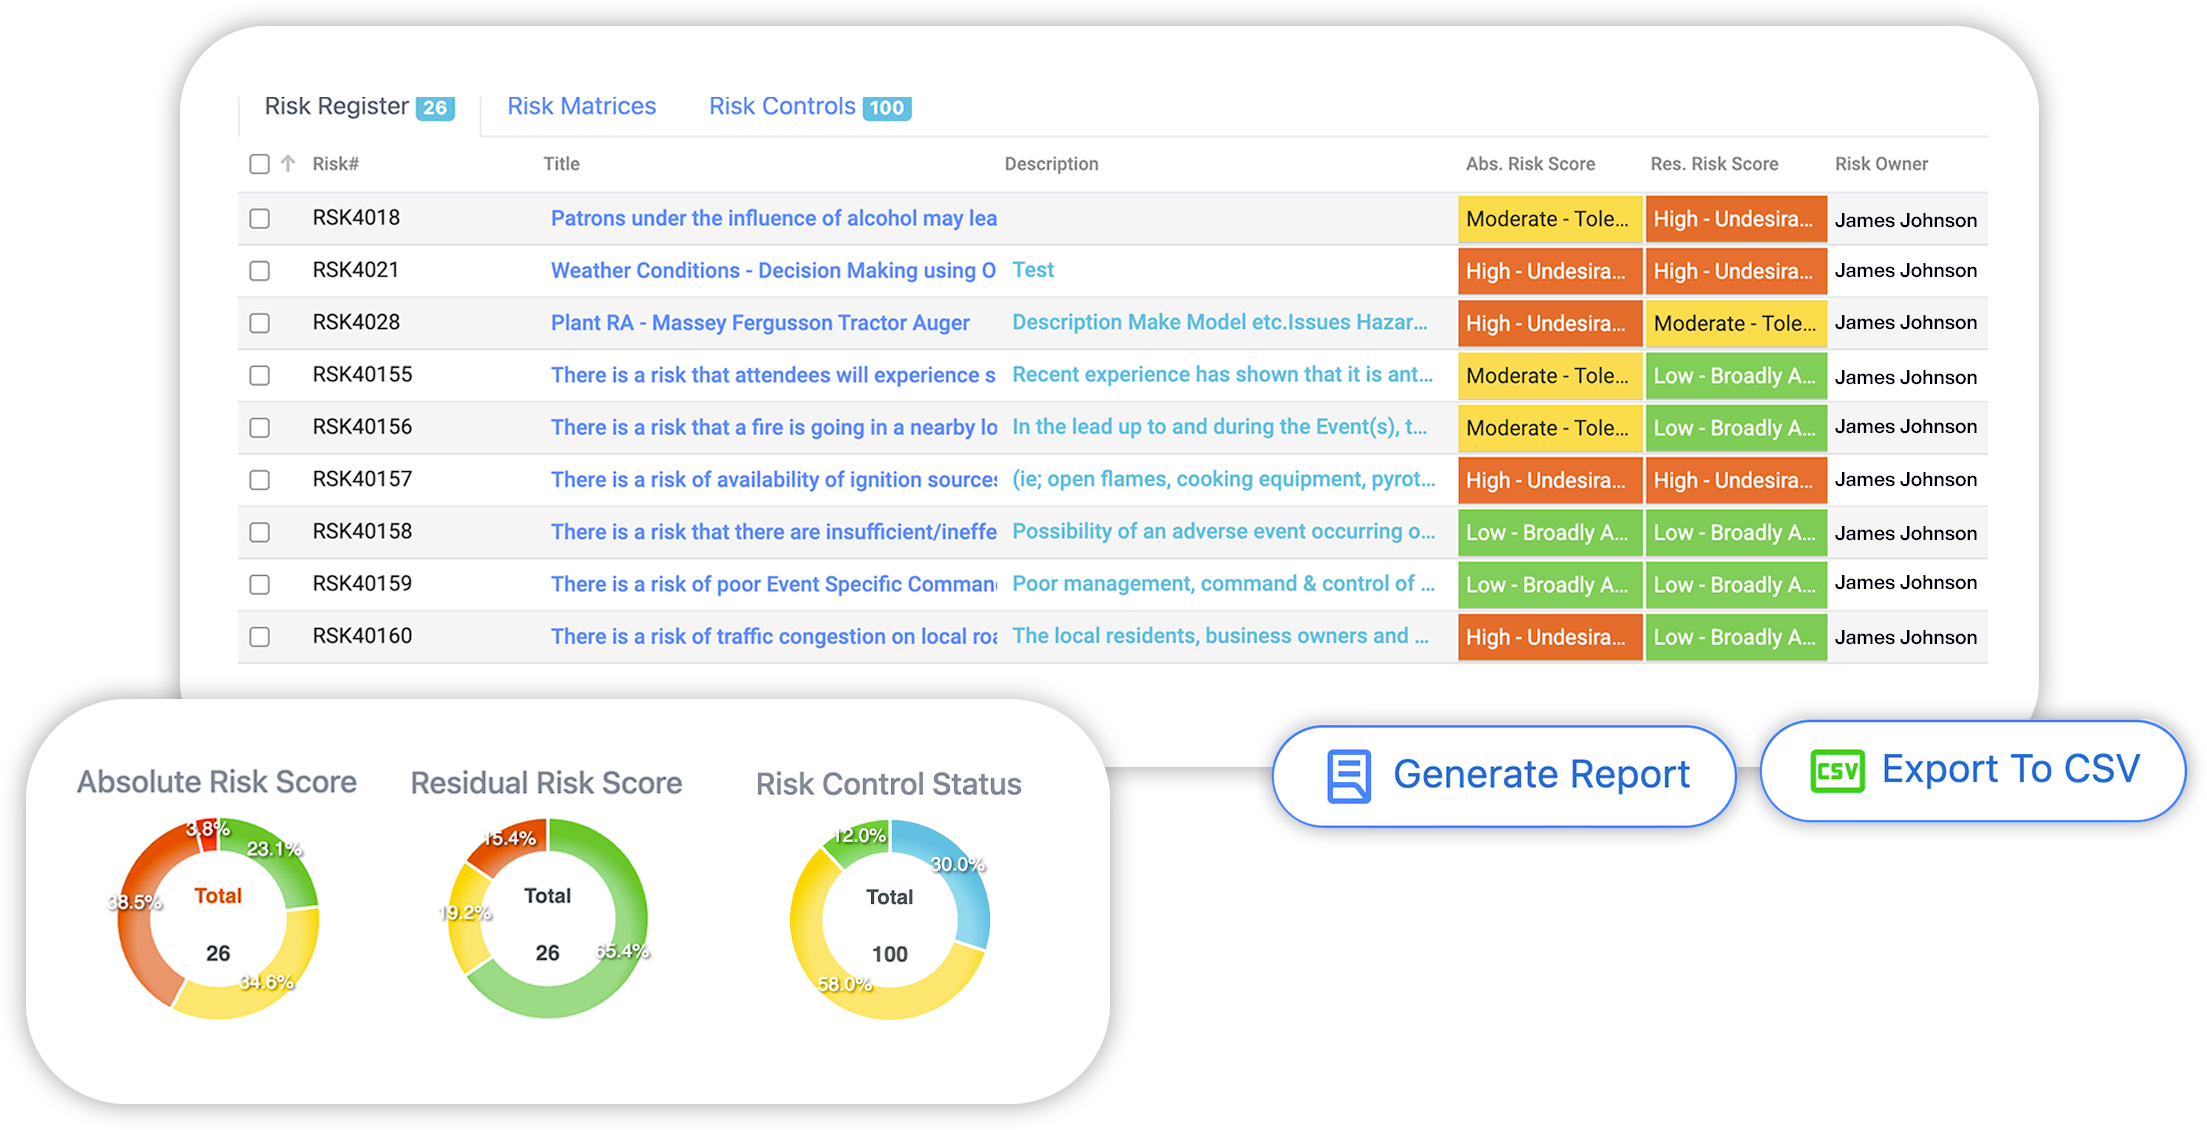Check the box for RSK4018
Image resolution: width=2207 pixels, height=1130 pixels.
pyautogui.click(x=259, y=218)
